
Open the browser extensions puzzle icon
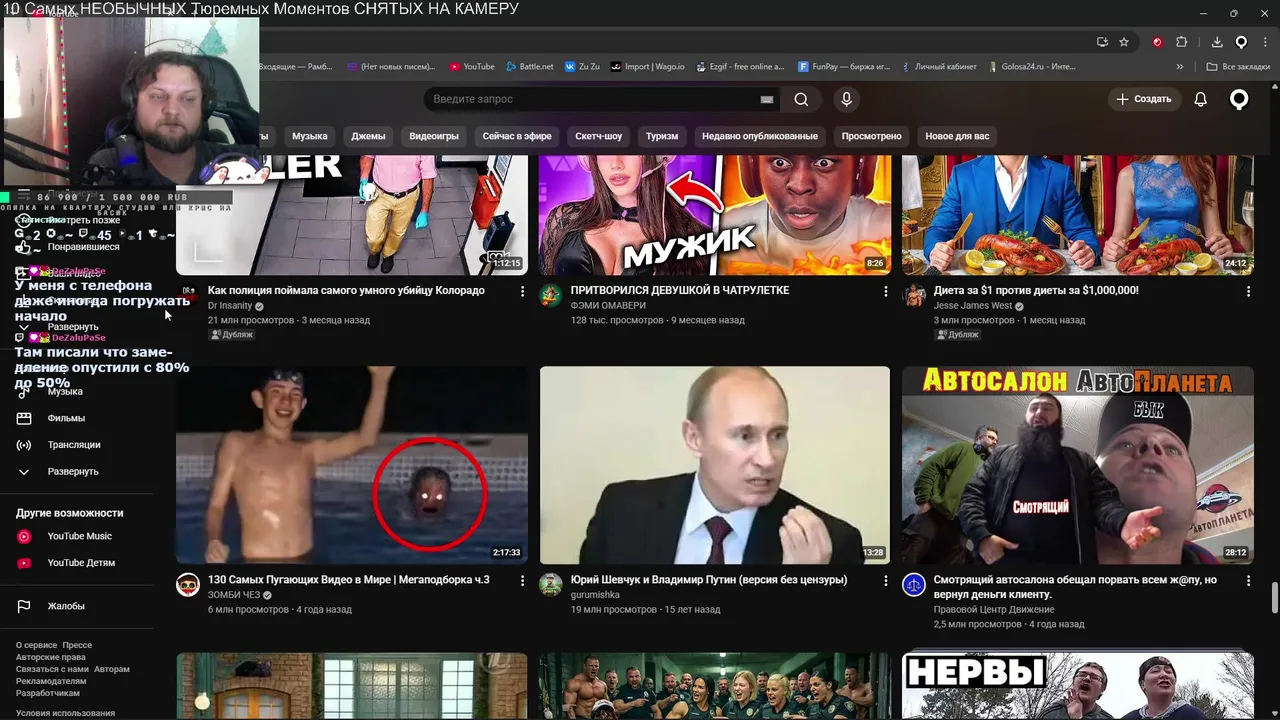tap(1182, 42)
